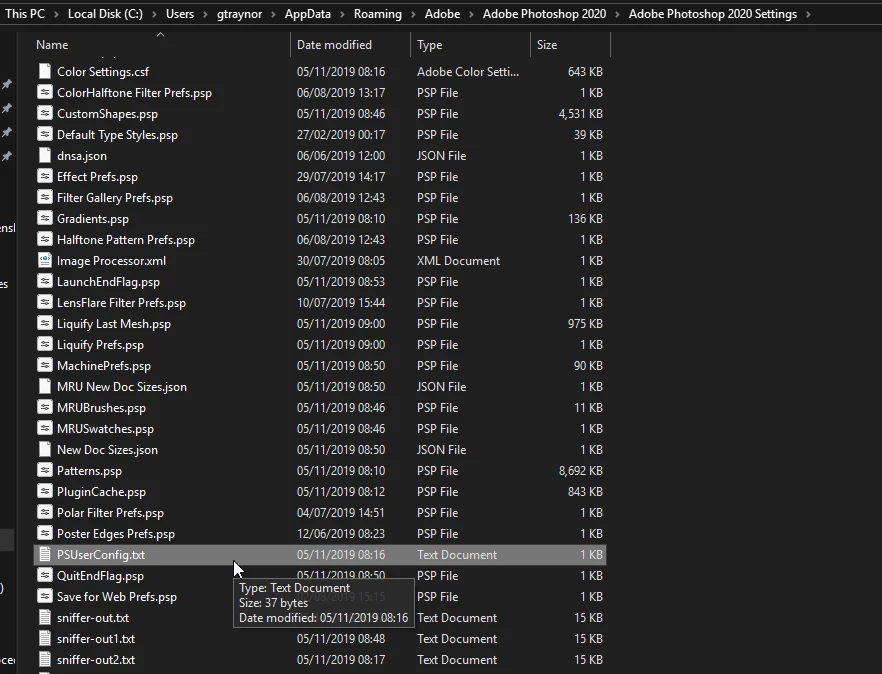The height and width of the screenshot is (674, 882).
Task: Click the Save for Web Prefs.psp file icon
Action: pyautogui.click(x=44, y=596)
